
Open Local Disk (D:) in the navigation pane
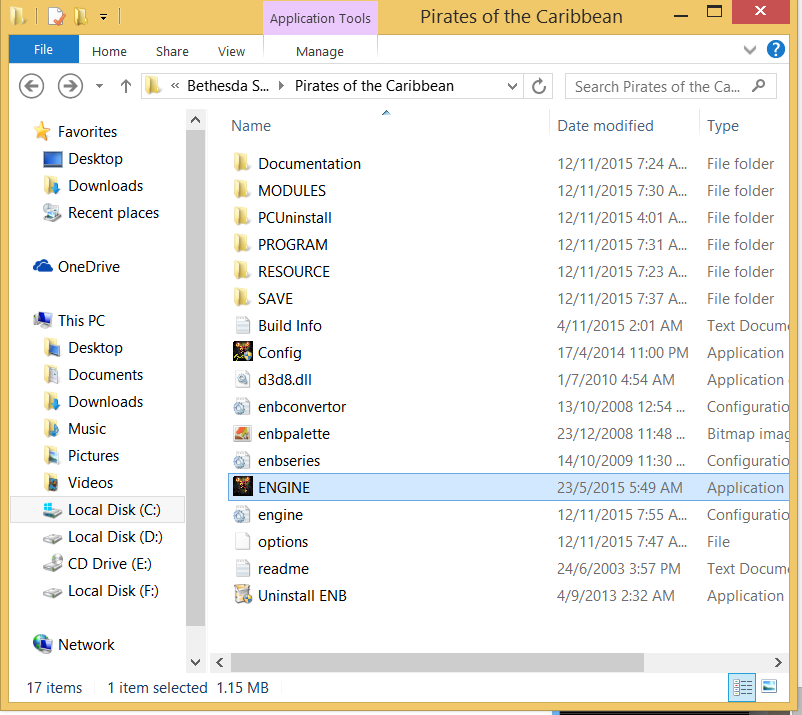[x=115, y=537]
